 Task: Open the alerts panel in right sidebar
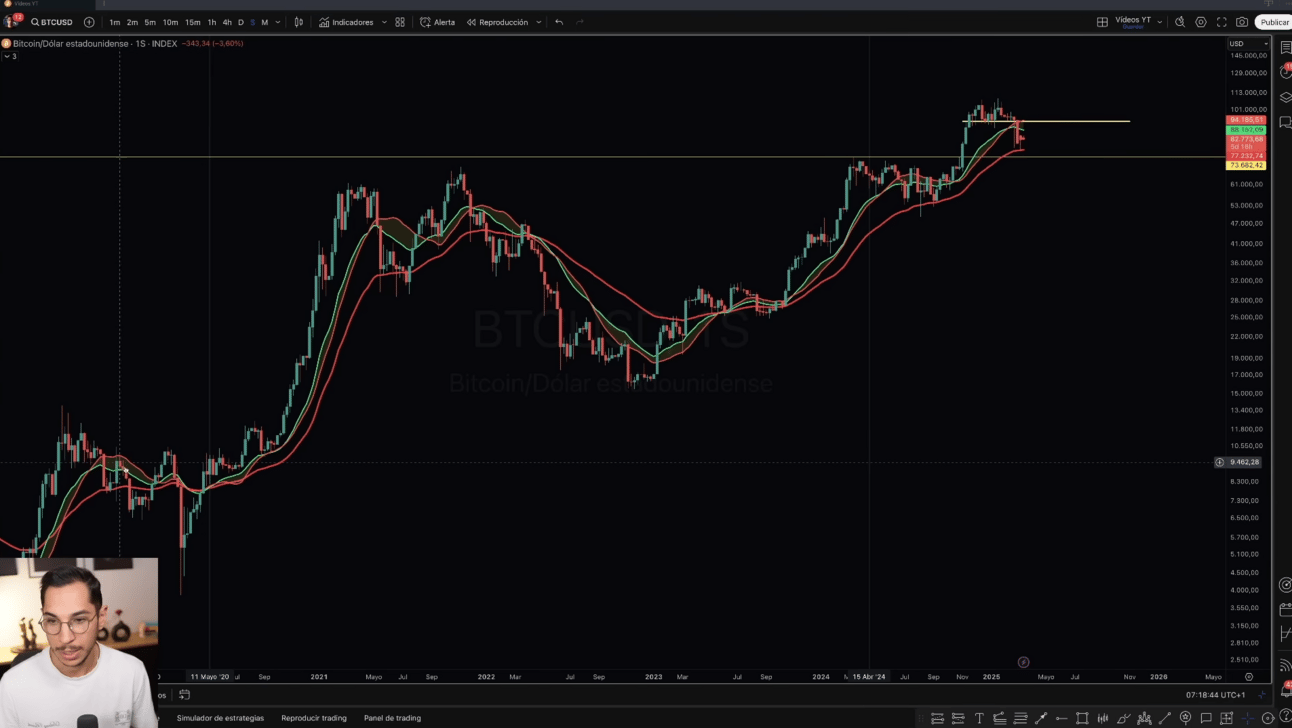[1285, 71]
